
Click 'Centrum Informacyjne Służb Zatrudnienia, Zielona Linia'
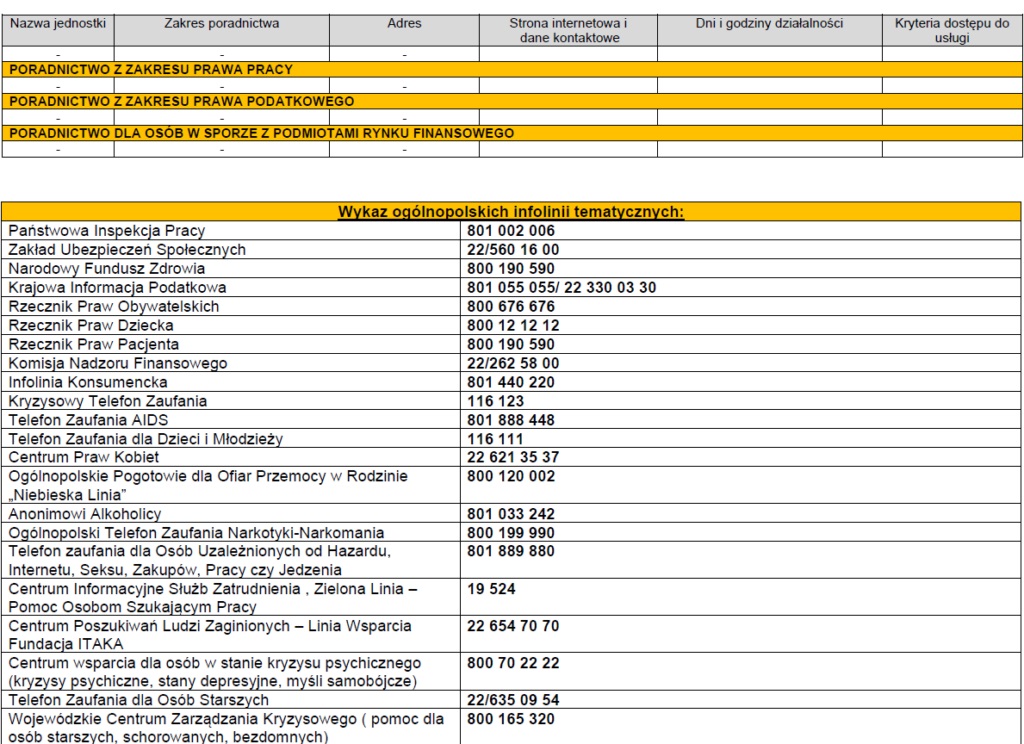(x=212, y=598)
